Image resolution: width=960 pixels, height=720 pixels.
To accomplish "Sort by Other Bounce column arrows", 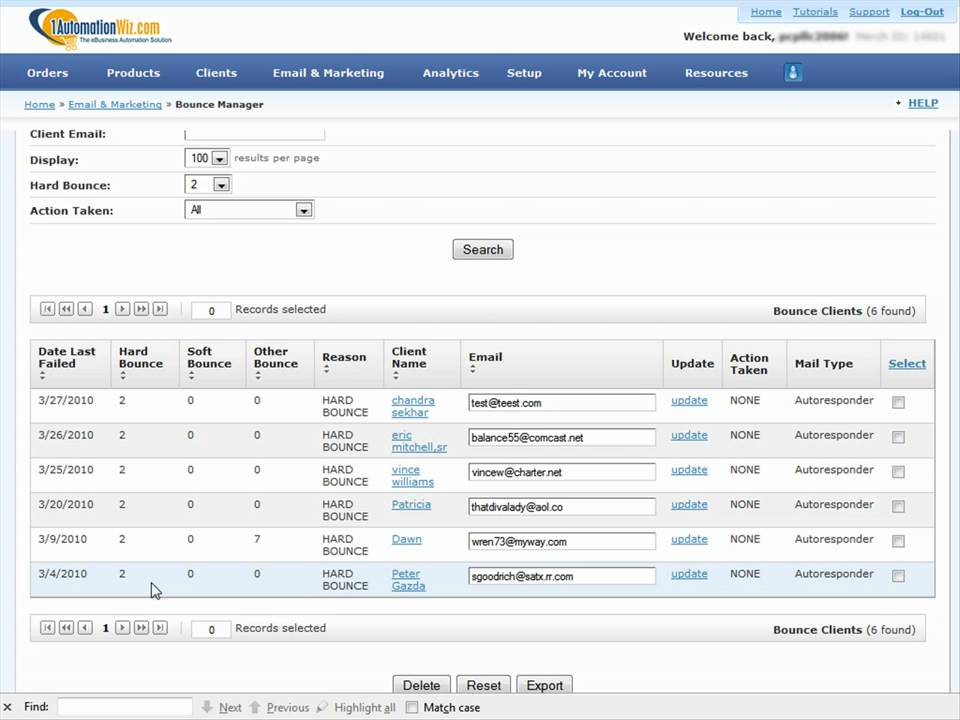I will [258, 376].
